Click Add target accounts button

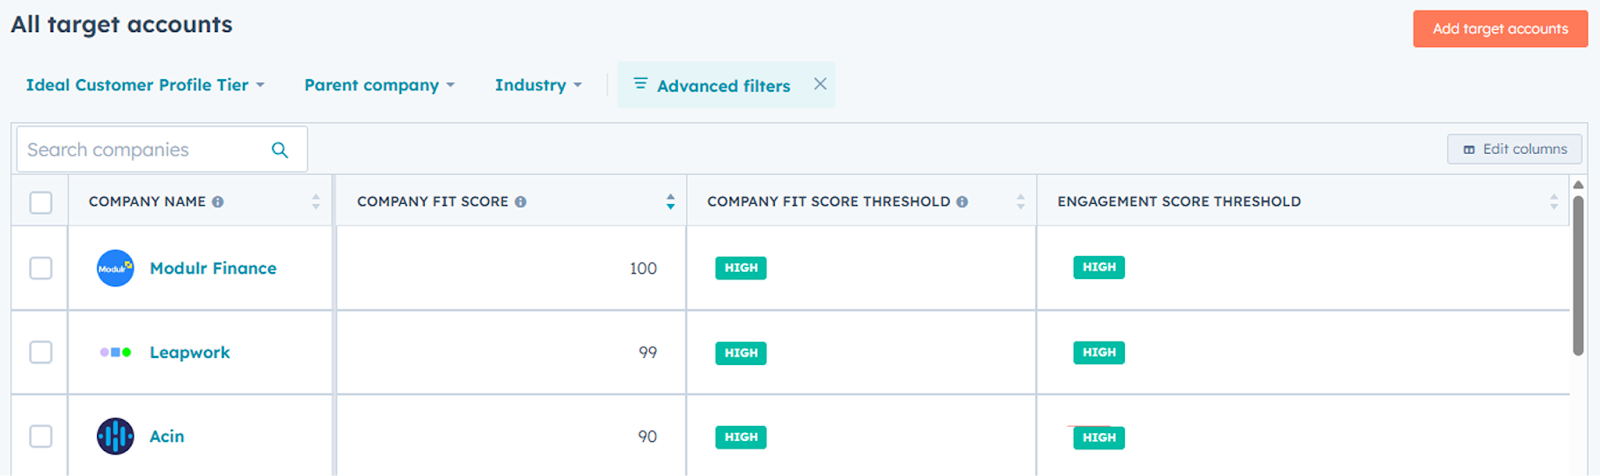pos(1500,29)
